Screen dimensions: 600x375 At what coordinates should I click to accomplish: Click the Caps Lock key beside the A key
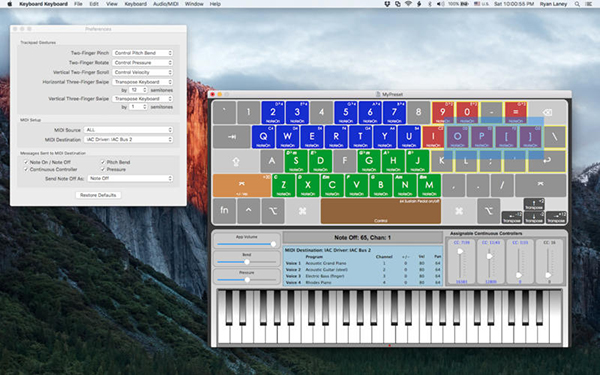[236, 161]
